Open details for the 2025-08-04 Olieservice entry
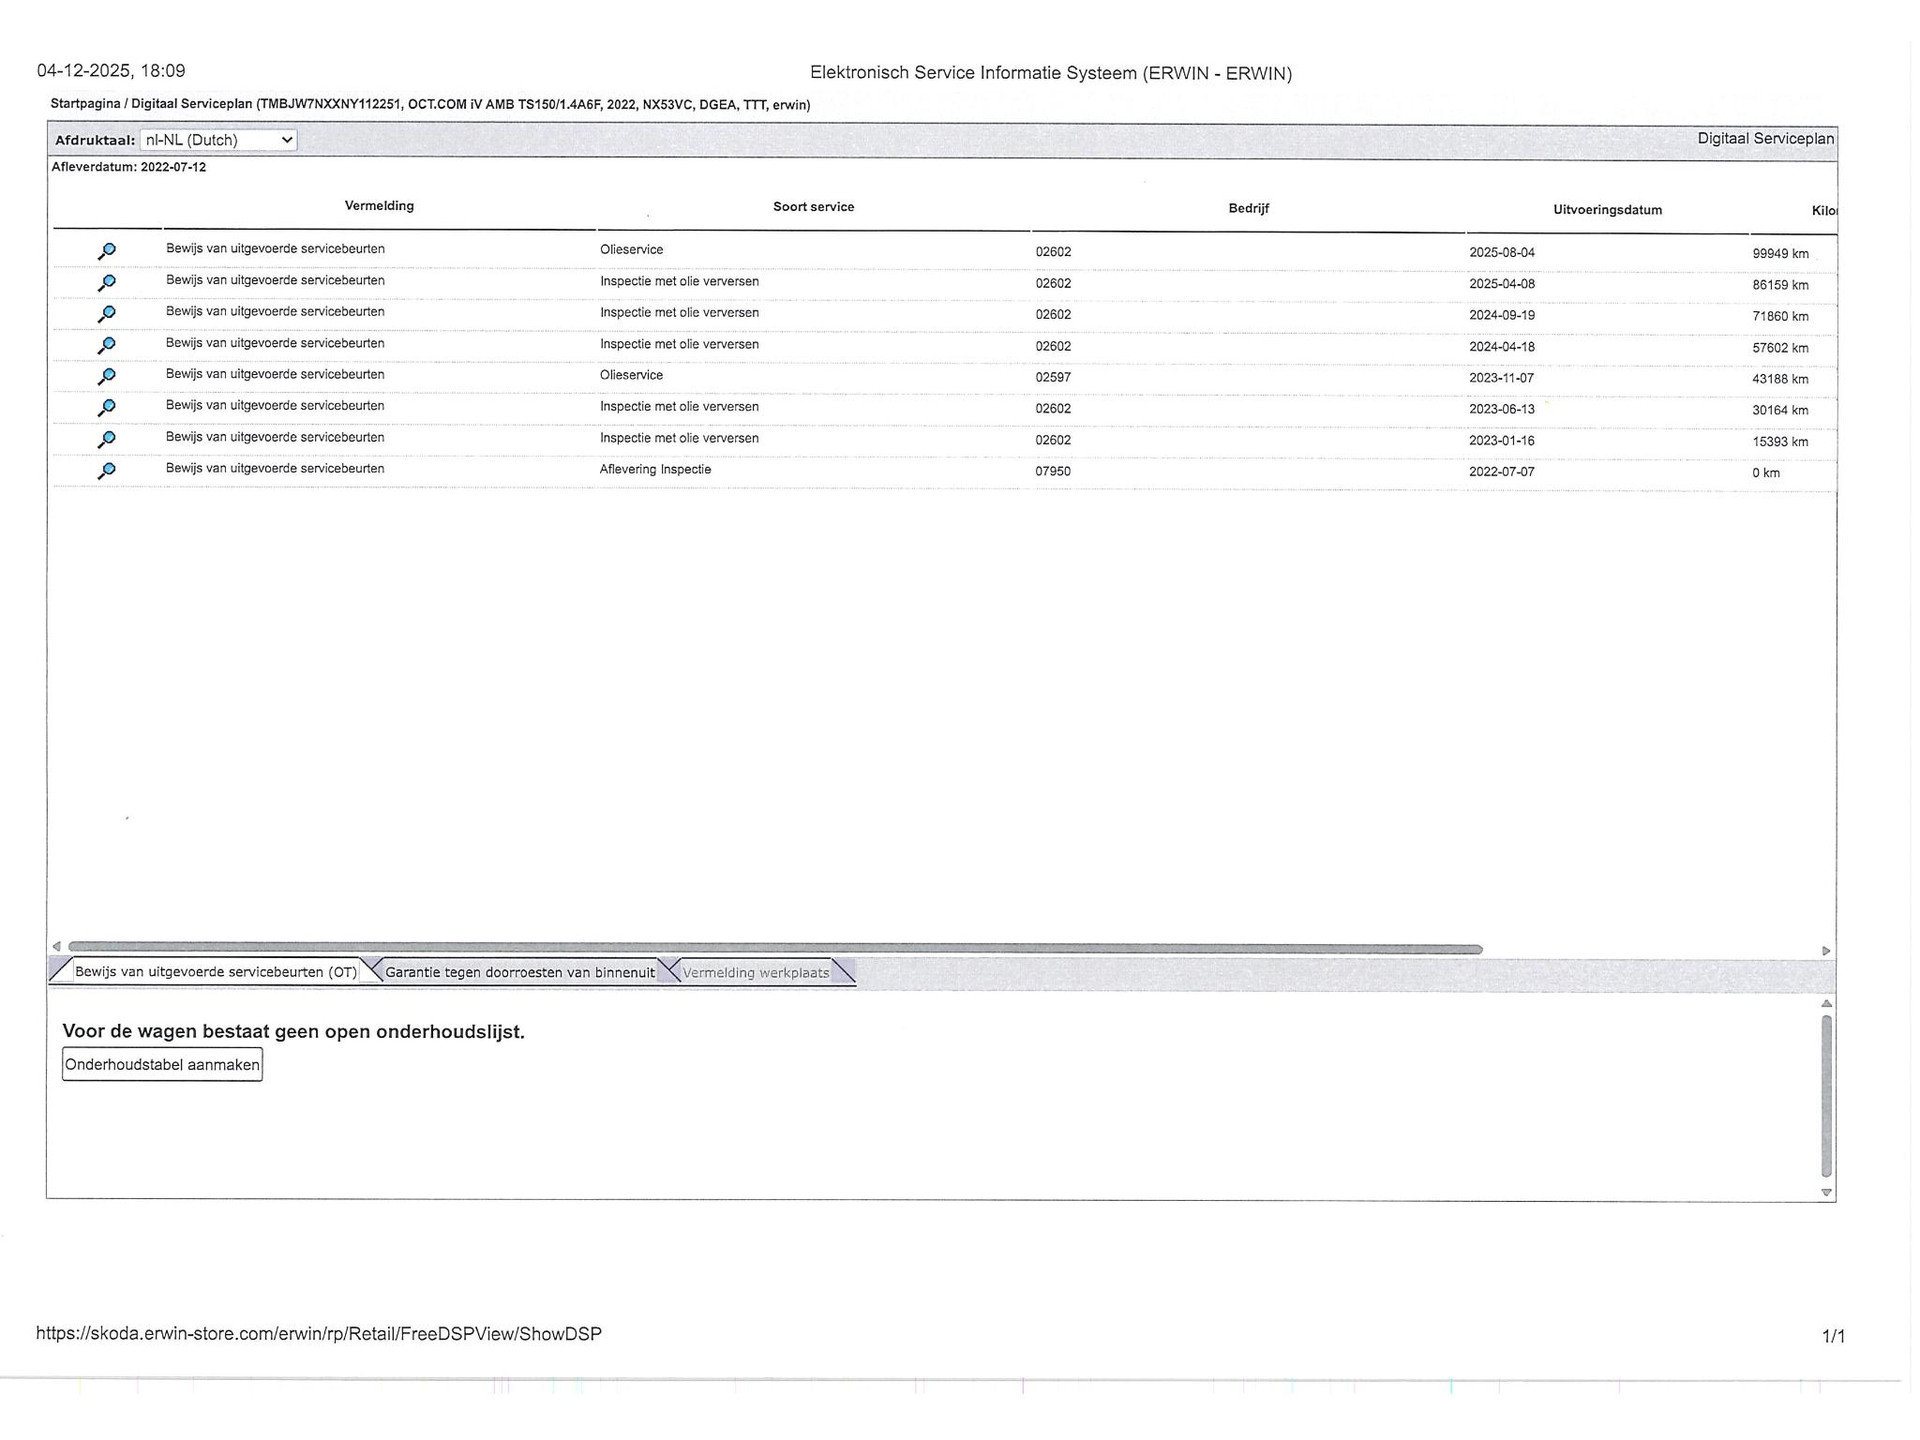This screenshot has width=1920, height=1440. click(107, 251)
